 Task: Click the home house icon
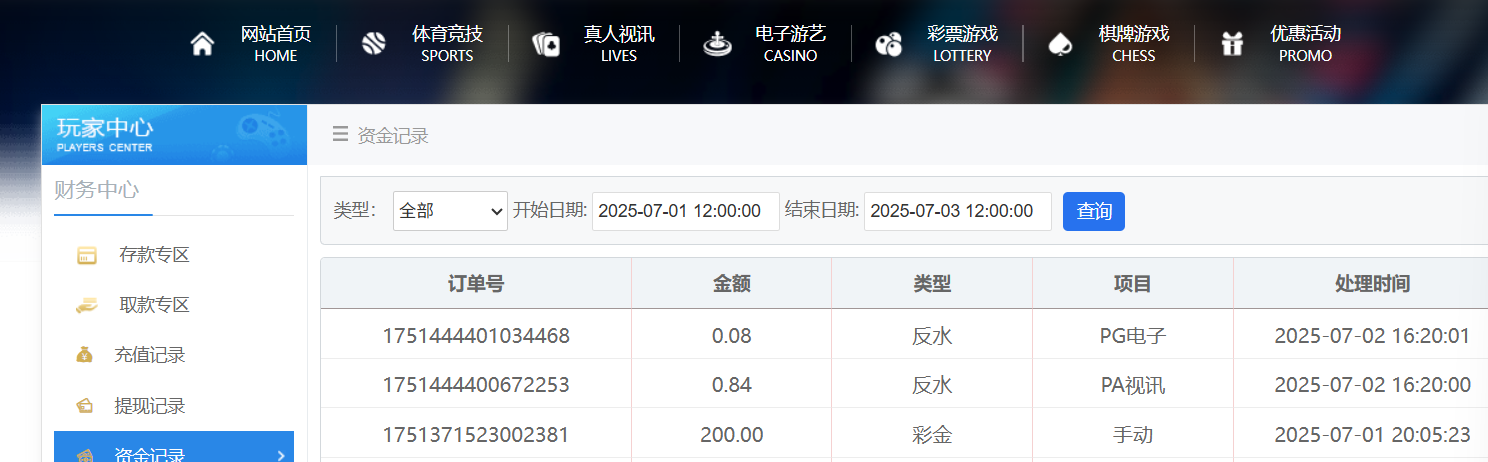point(202,44)
